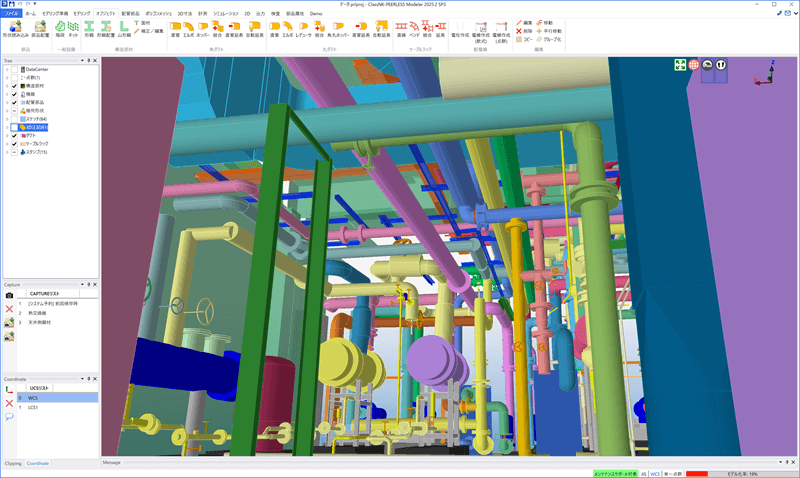Open the 配管部品 ribbon tab
800x478 pixels.
click(x=132, y=13)
